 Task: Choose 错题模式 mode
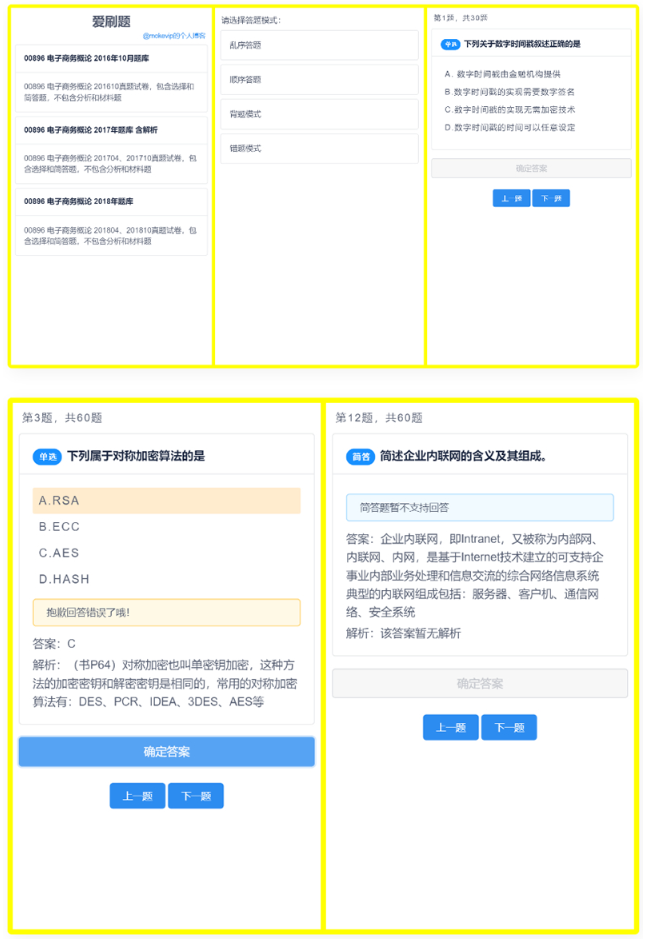pos(319,148)
